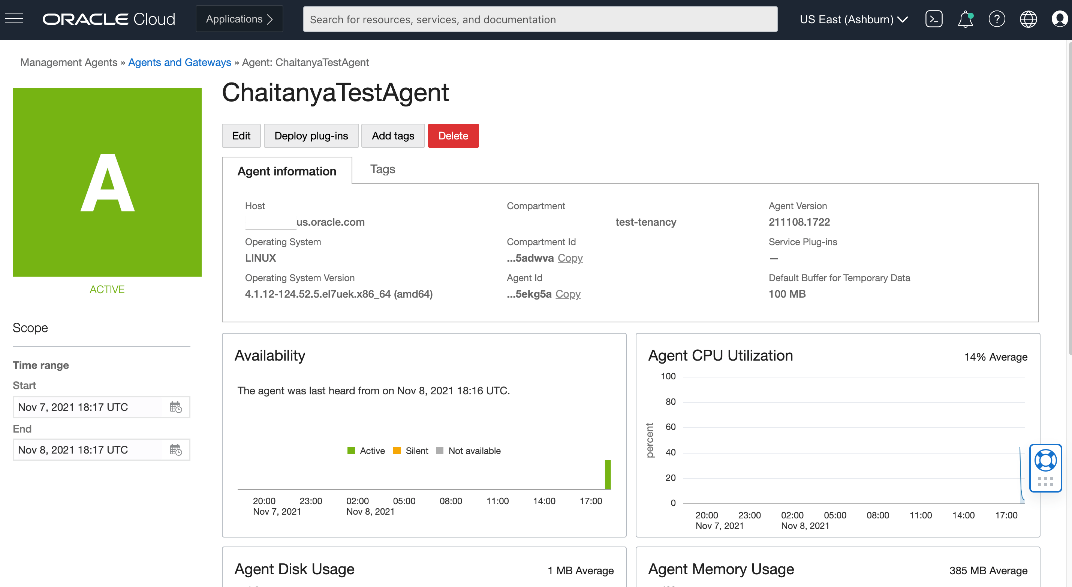This screenshot has height=587, width=1072.
Task: Click the test-tenancy compartment value
Action: (x=646, y=222)
